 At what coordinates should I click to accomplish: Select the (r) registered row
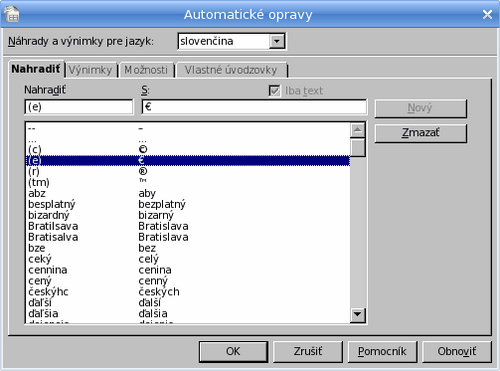(x=188, y=172)
